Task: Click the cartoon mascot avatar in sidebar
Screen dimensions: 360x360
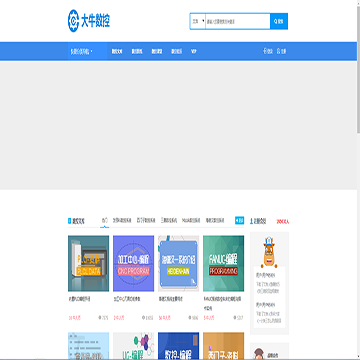Action: tap(269, 252)
